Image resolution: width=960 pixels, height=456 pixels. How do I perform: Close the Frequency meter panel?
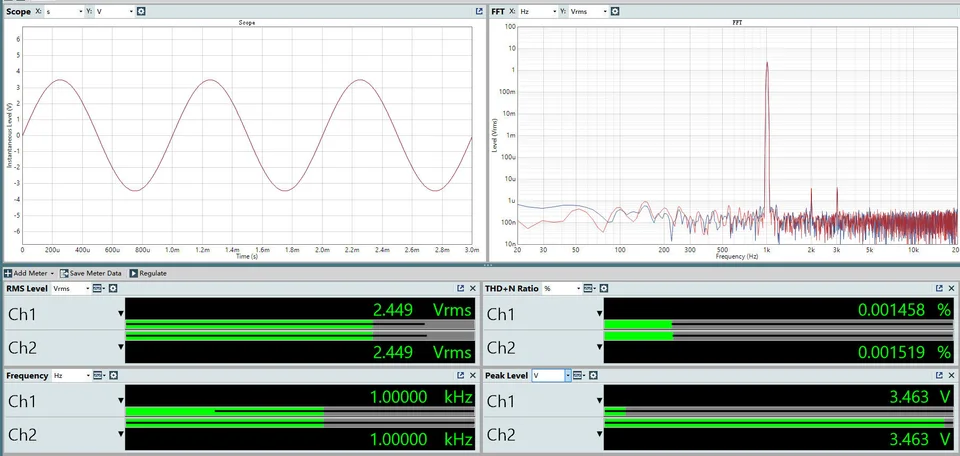click(473, 375)
